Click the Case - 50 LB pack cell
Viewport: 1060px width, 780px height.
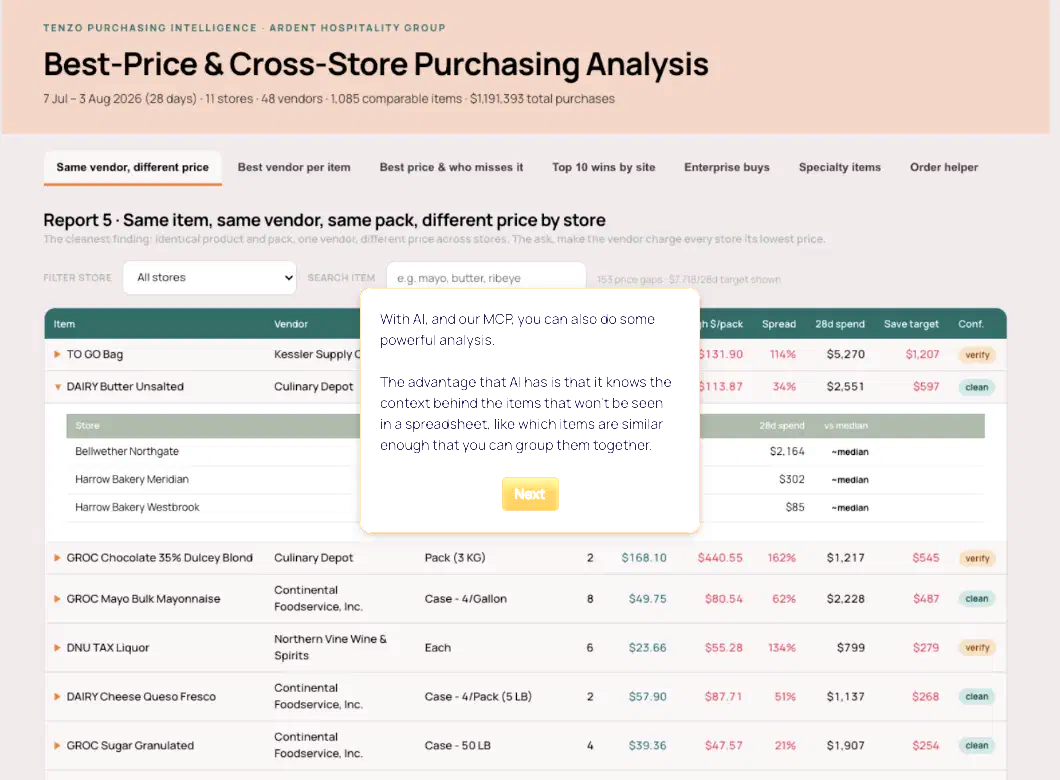[458, 746]
